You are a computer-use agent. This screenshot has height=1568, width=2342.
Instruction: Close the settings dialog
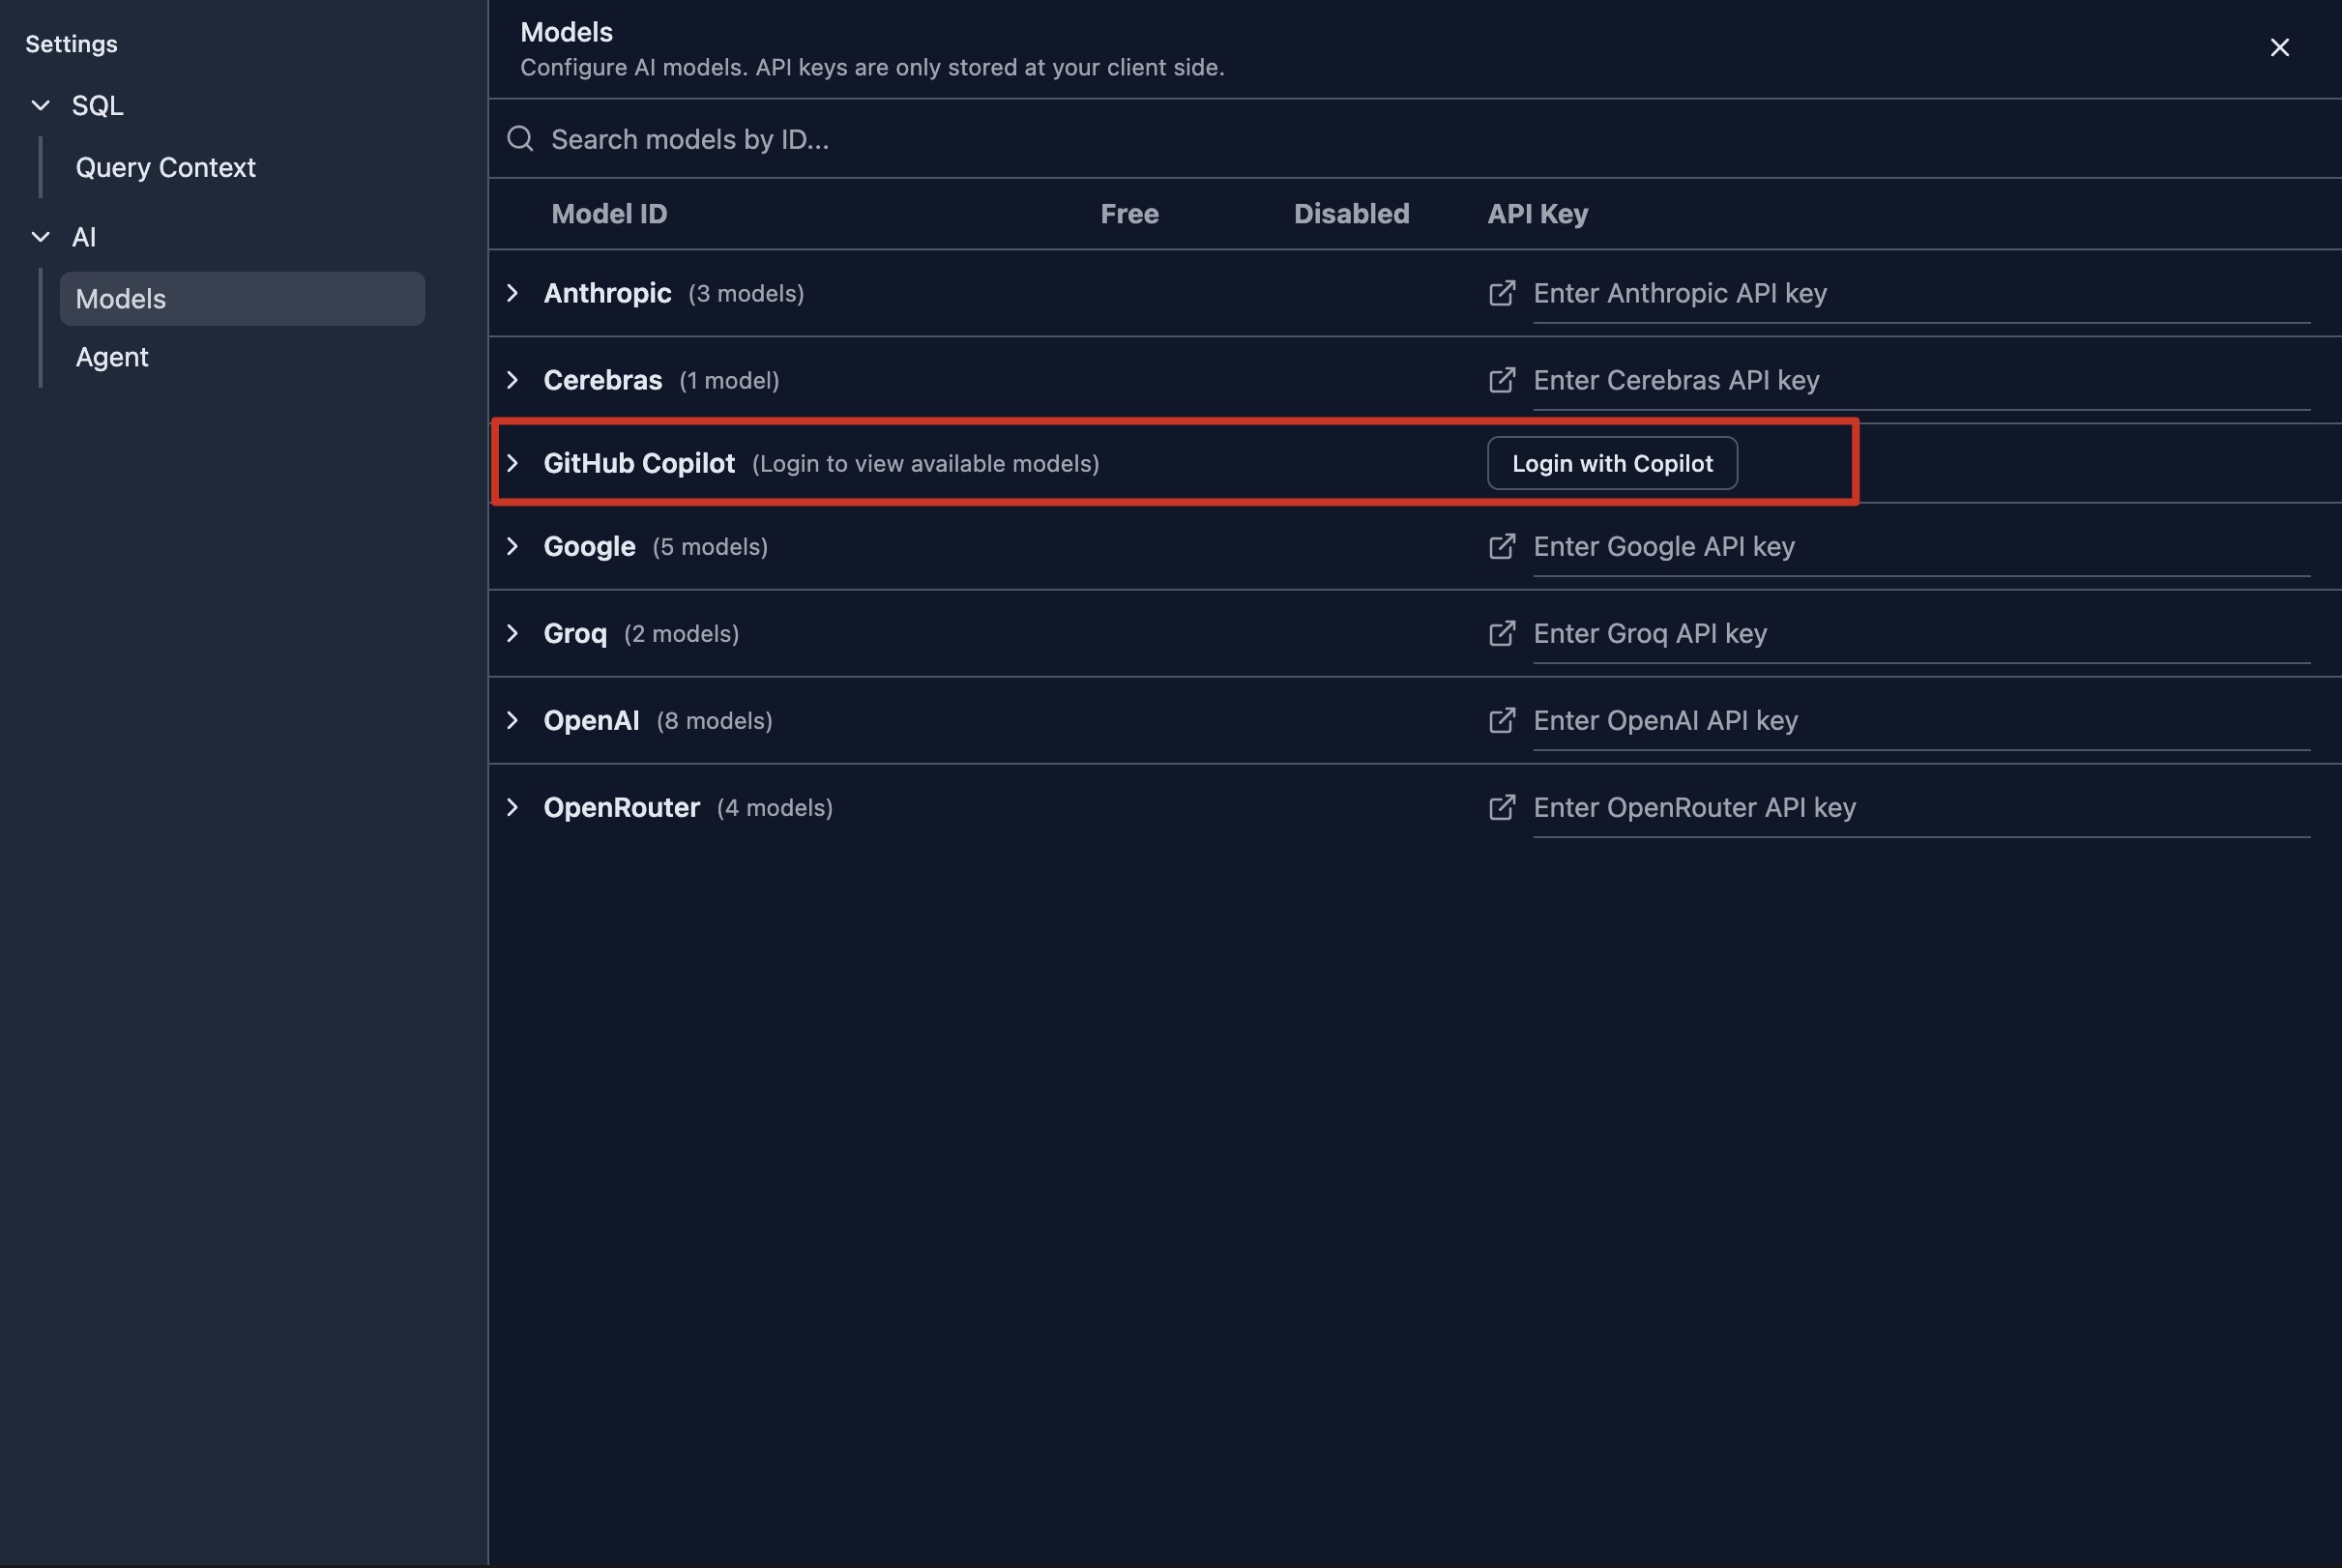click(2279, 48)
